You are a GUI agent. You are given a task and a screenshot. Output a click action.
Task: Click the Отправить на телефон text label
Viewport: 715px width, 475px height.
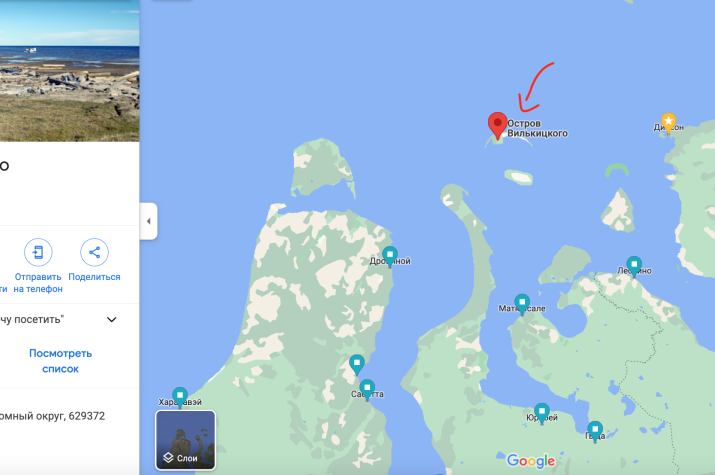click(x=38, y=283)
